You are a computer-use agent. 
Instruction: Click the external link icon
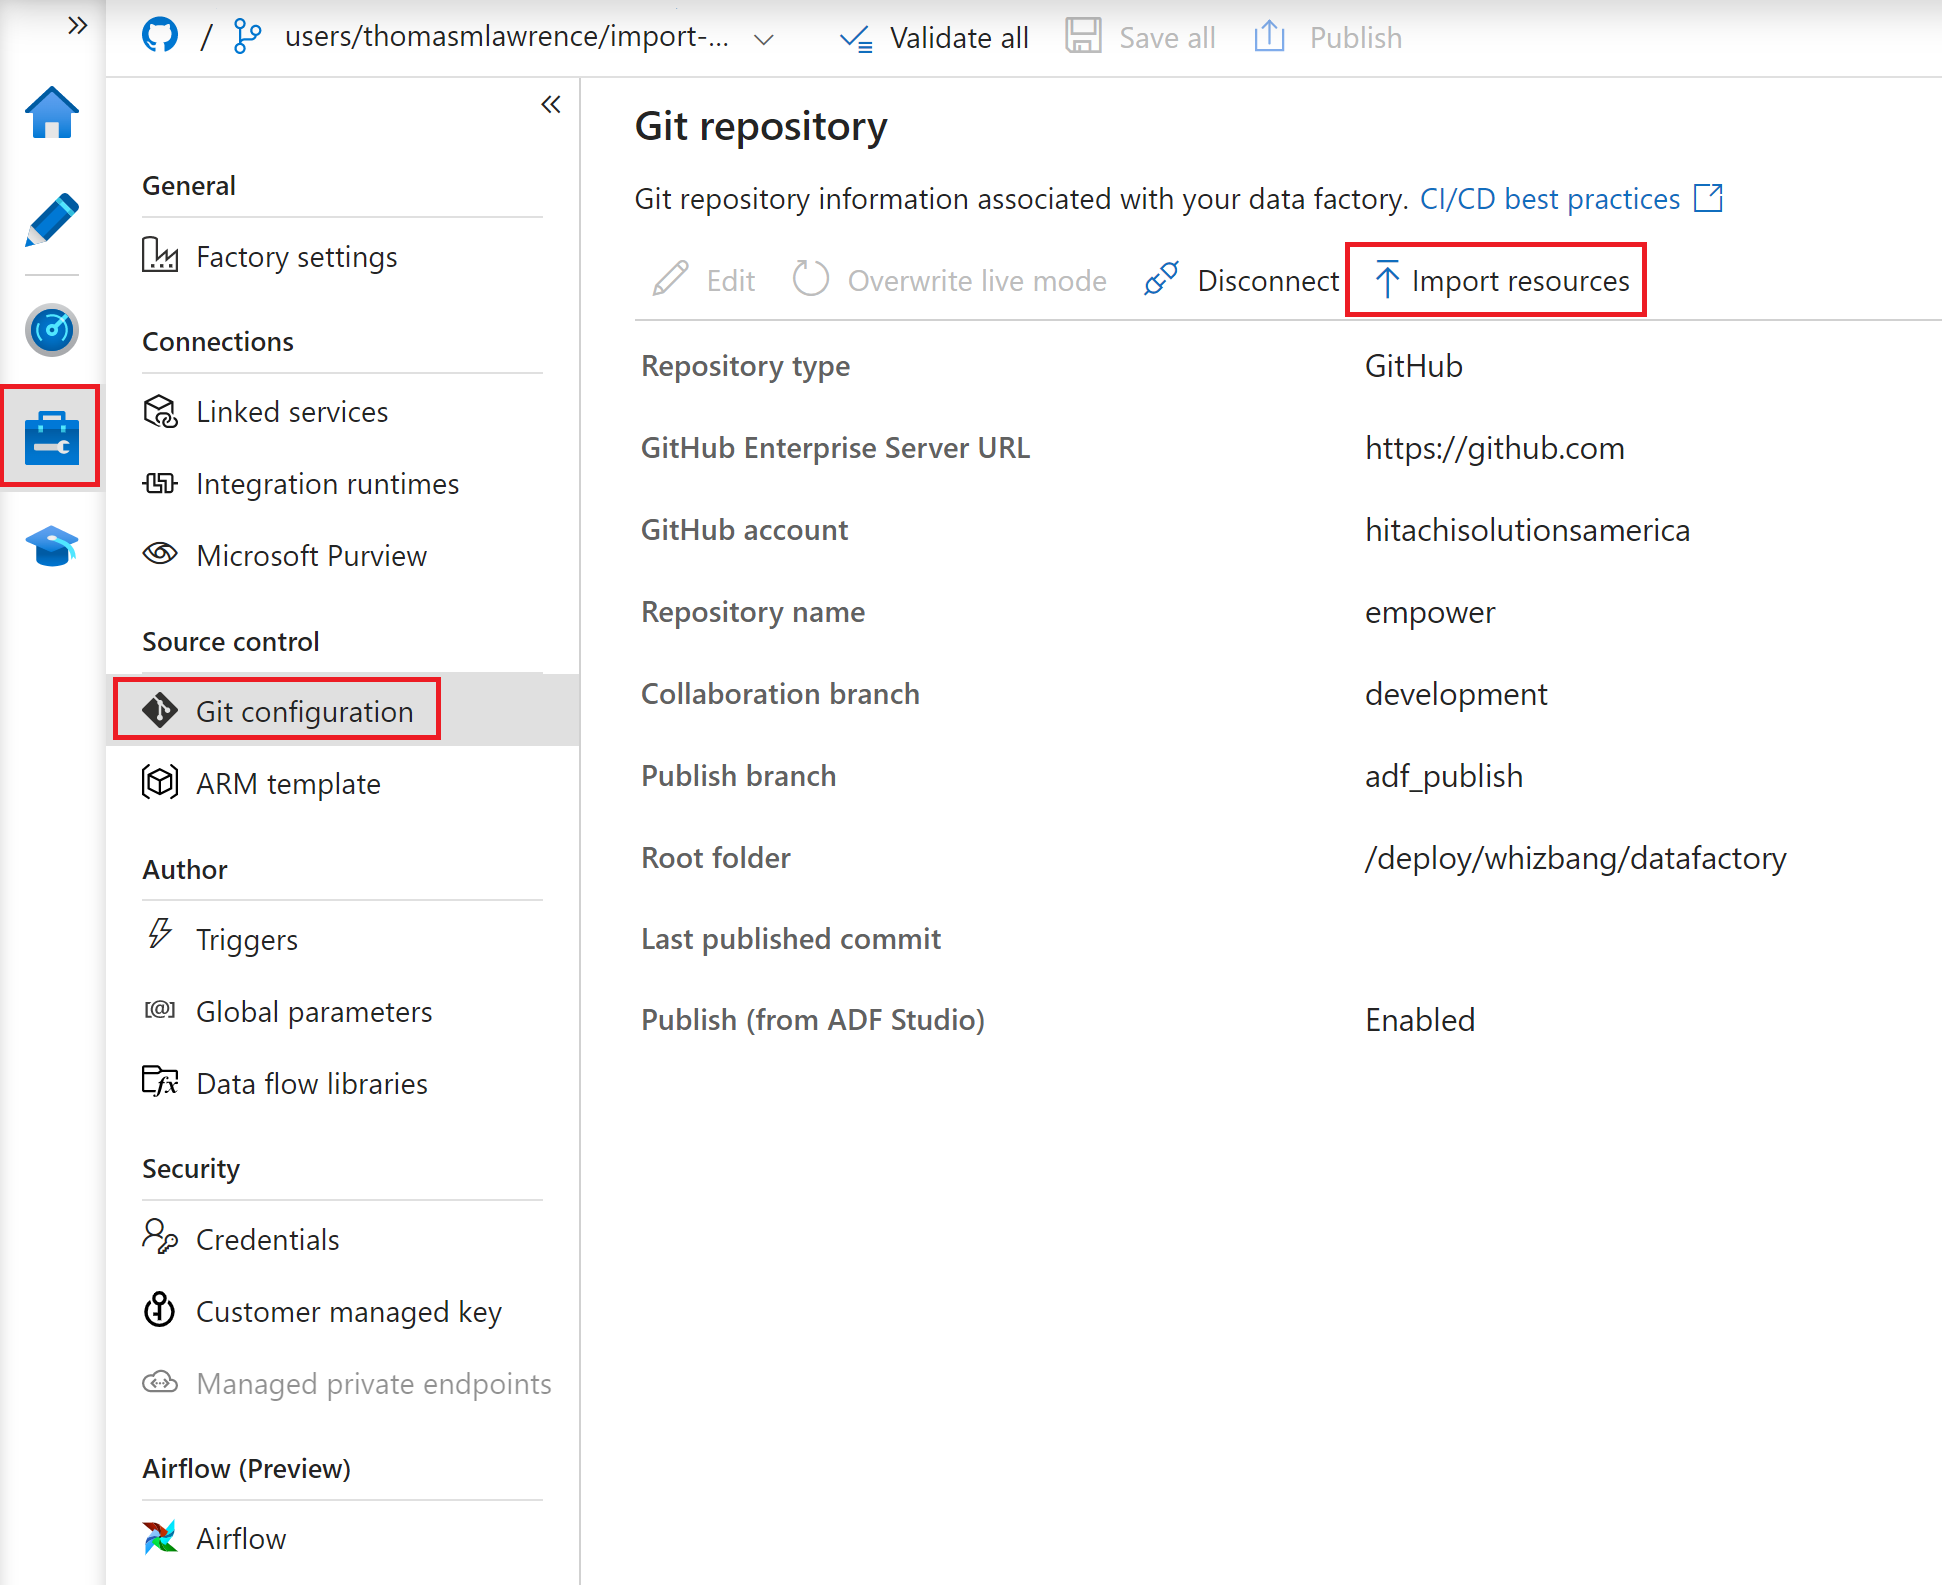point(1708,198)
